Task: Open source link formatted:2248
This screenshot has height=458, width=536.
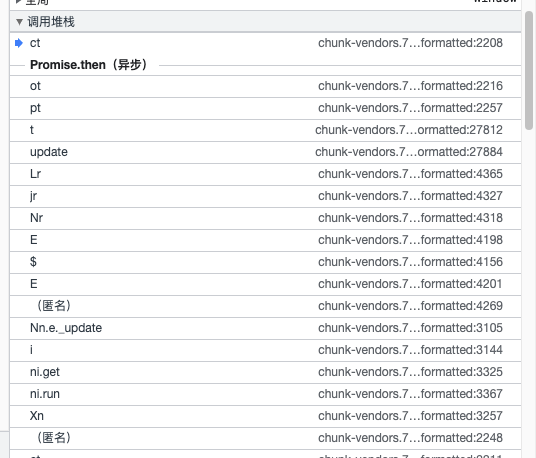Action: 410,438
